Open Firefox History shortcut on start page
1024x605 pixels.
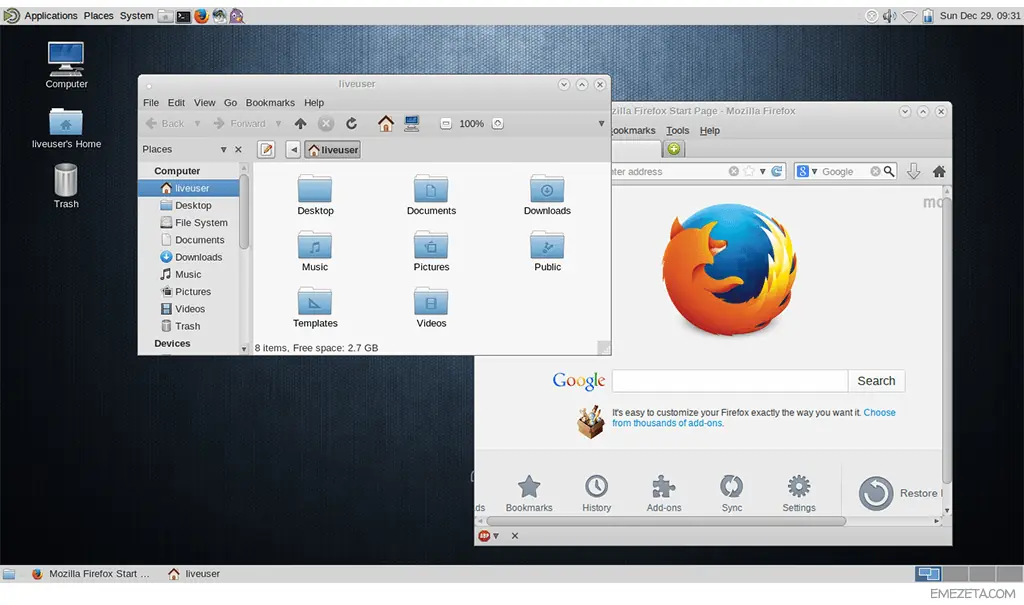tap(596, 493)
